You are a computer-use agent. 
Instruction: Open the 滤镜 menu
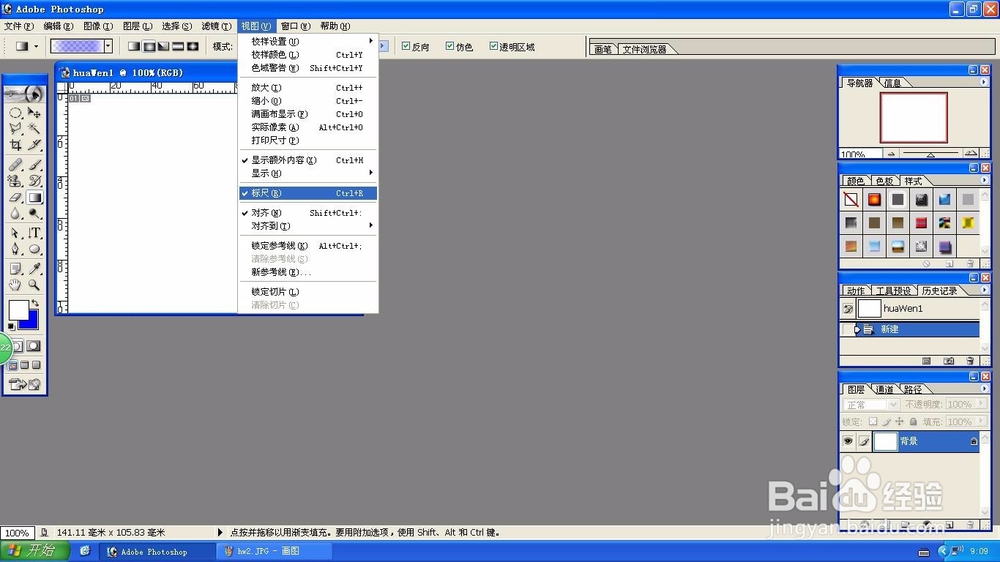tap(216, 26)
